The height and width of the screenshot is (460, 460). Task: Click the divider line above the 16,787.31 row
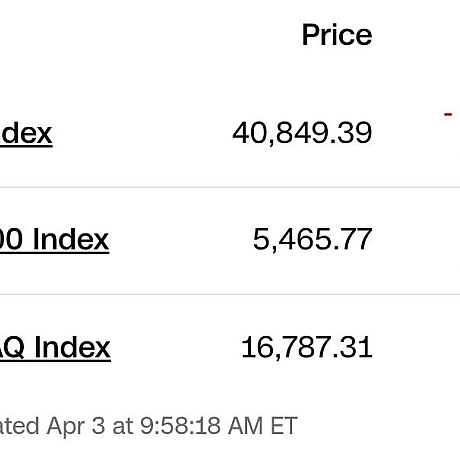(230, 295)
